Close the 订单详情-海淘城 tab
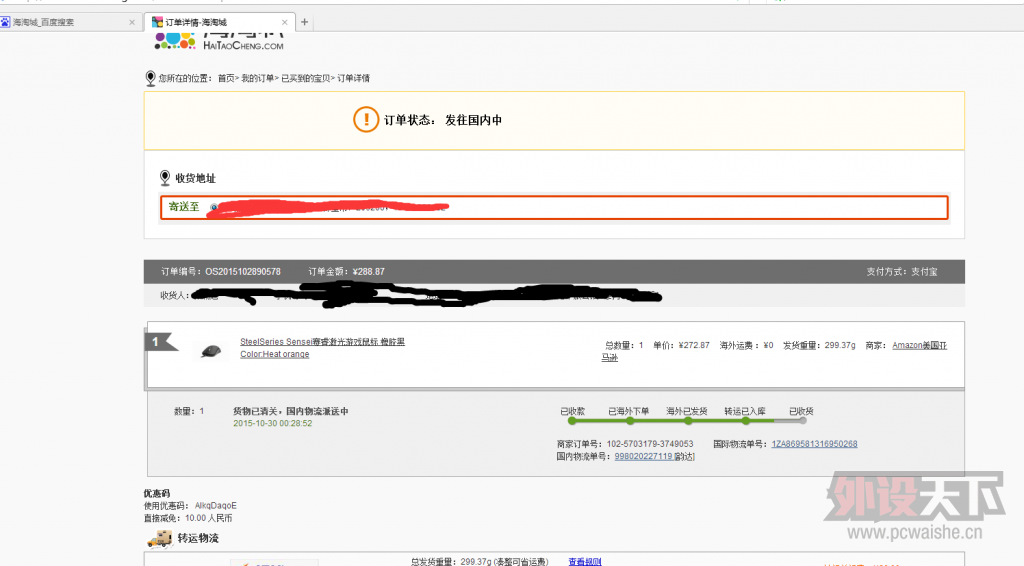Image resolution: width=1024 pixels, height=566 pixels. point(284,22)
